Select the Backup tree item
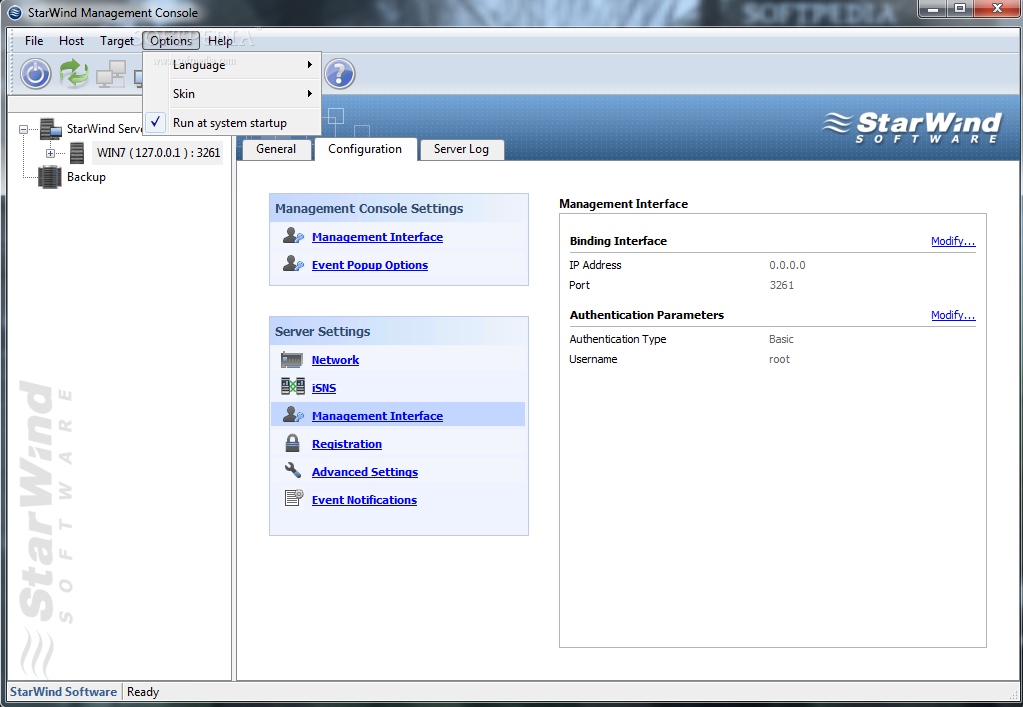1023x707 pixels. click(x=86, y=177)
